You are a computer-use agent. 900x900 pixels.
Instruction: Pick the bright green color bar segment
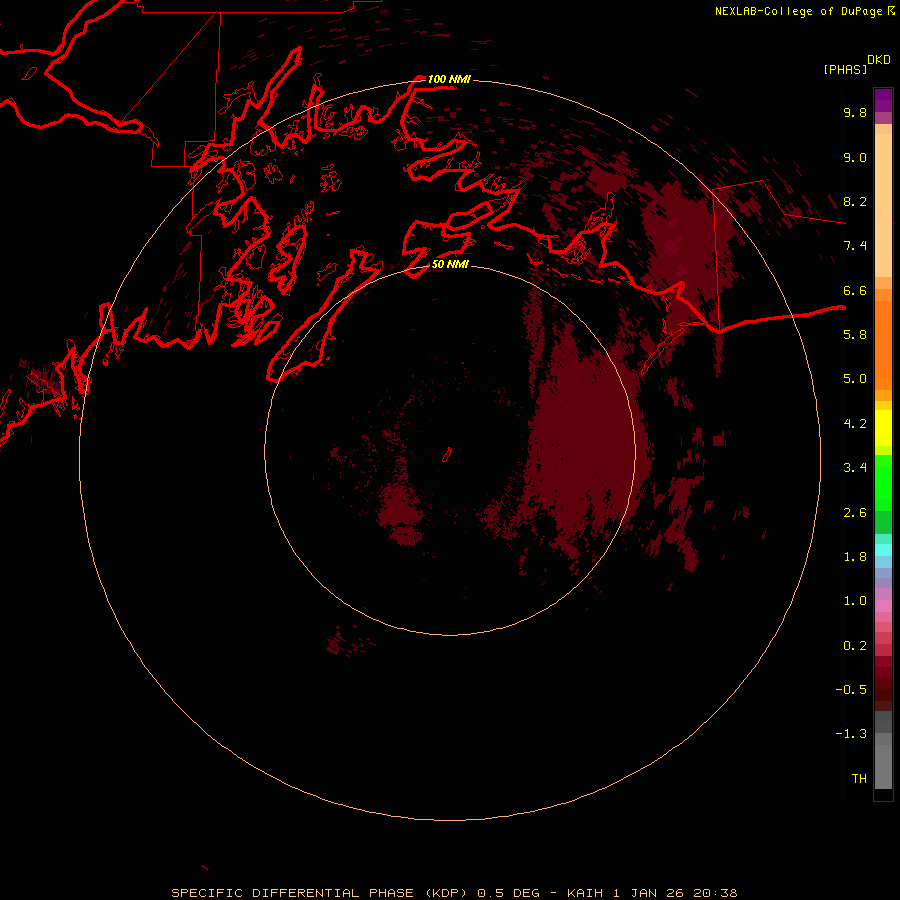pyautogui.click(x=883, y=482)
